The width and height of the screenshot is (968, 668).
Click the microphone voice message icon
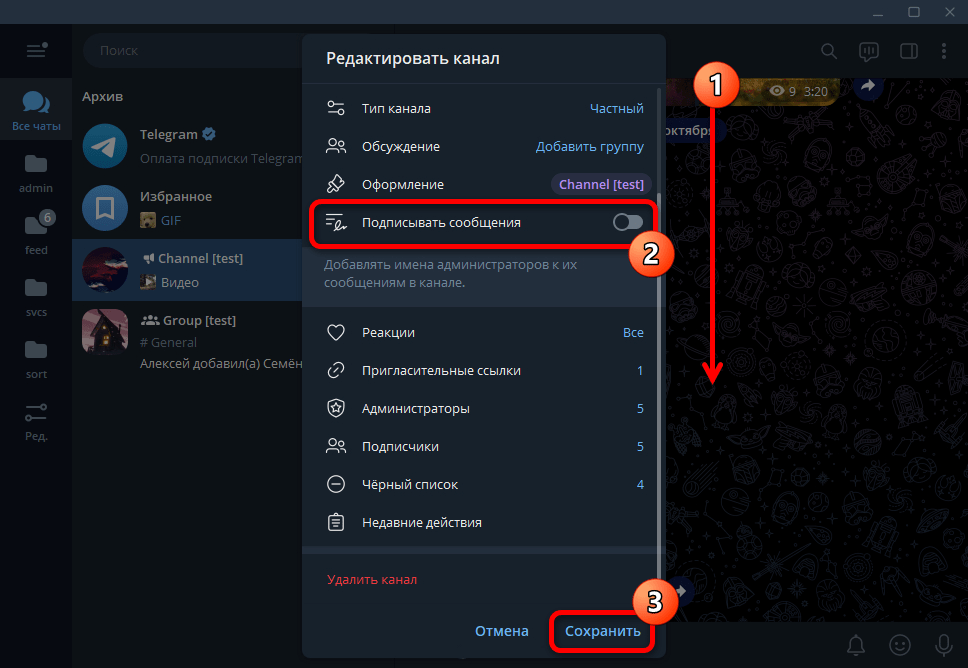pyautogui.click(x=943, y=645)
